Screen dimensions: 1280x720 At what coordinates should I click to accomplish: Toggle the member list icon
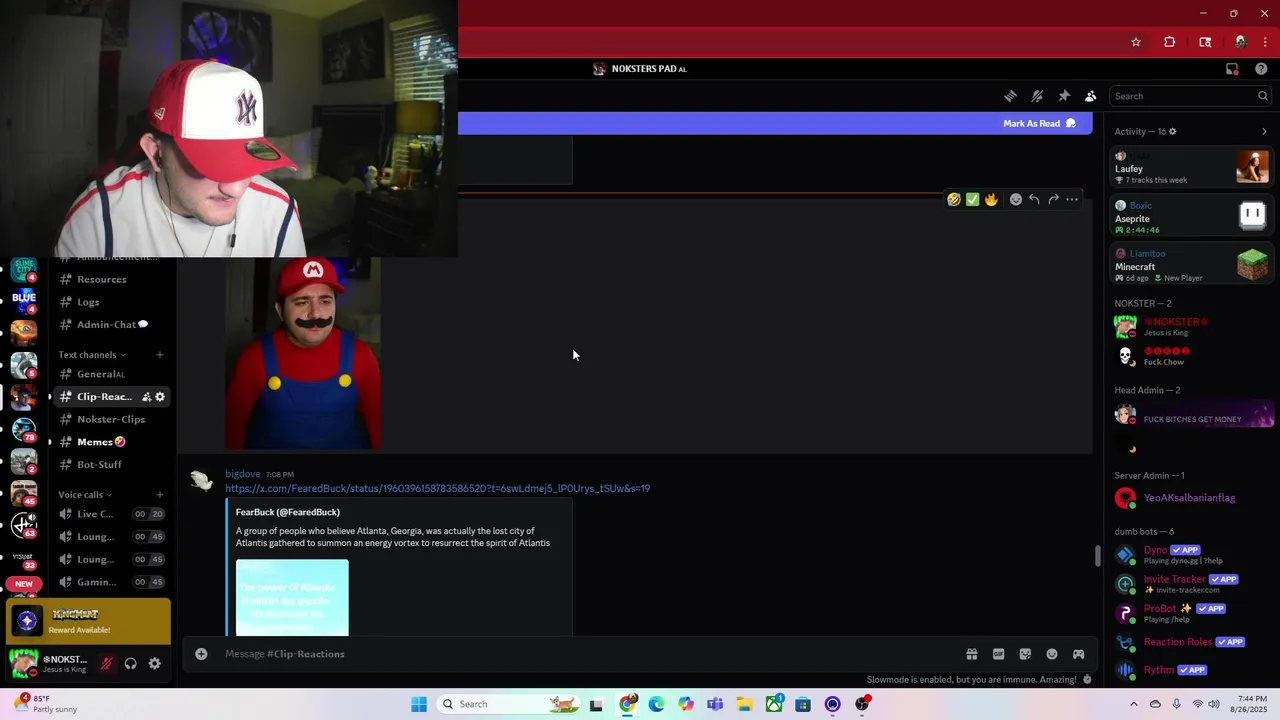(1090, 96)
